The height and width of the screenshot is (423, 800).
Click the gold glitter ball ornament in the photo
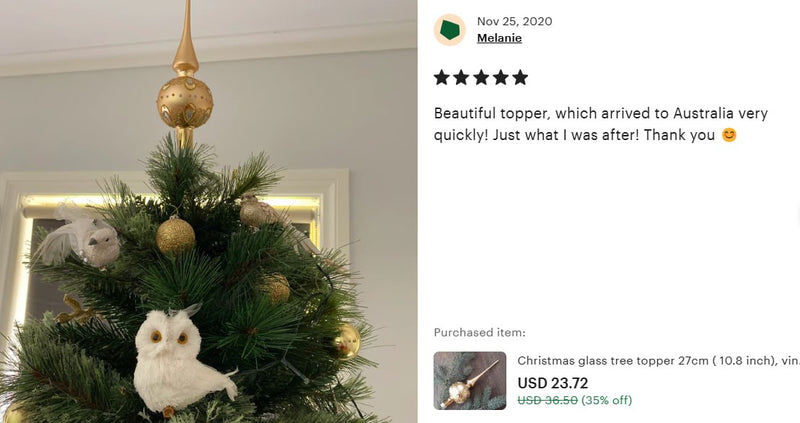175,235
